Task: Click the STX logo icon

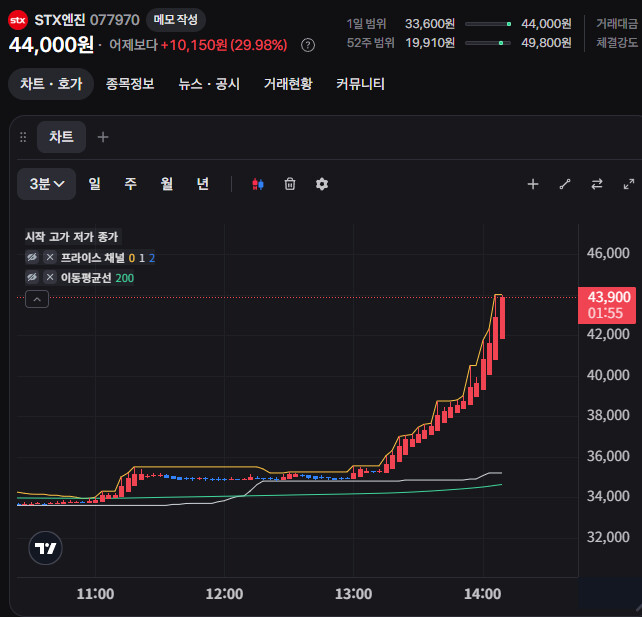Action: [18, 20]
